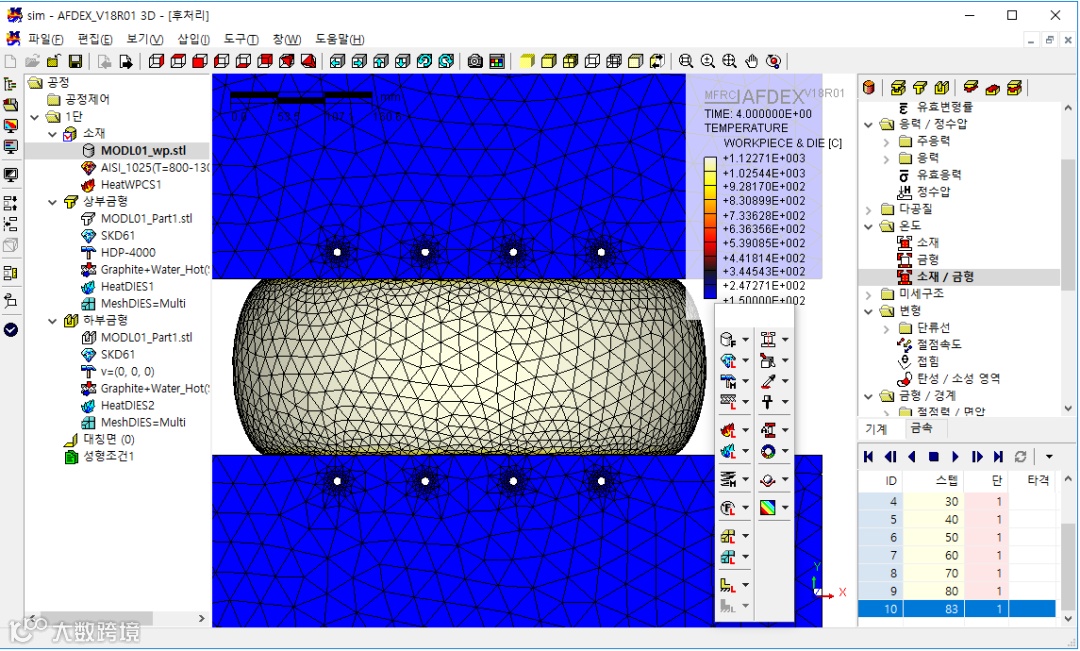Click the circled F friction icon in floating toolbar
Screen dimensions: 1080x651
tap(728, 508)
